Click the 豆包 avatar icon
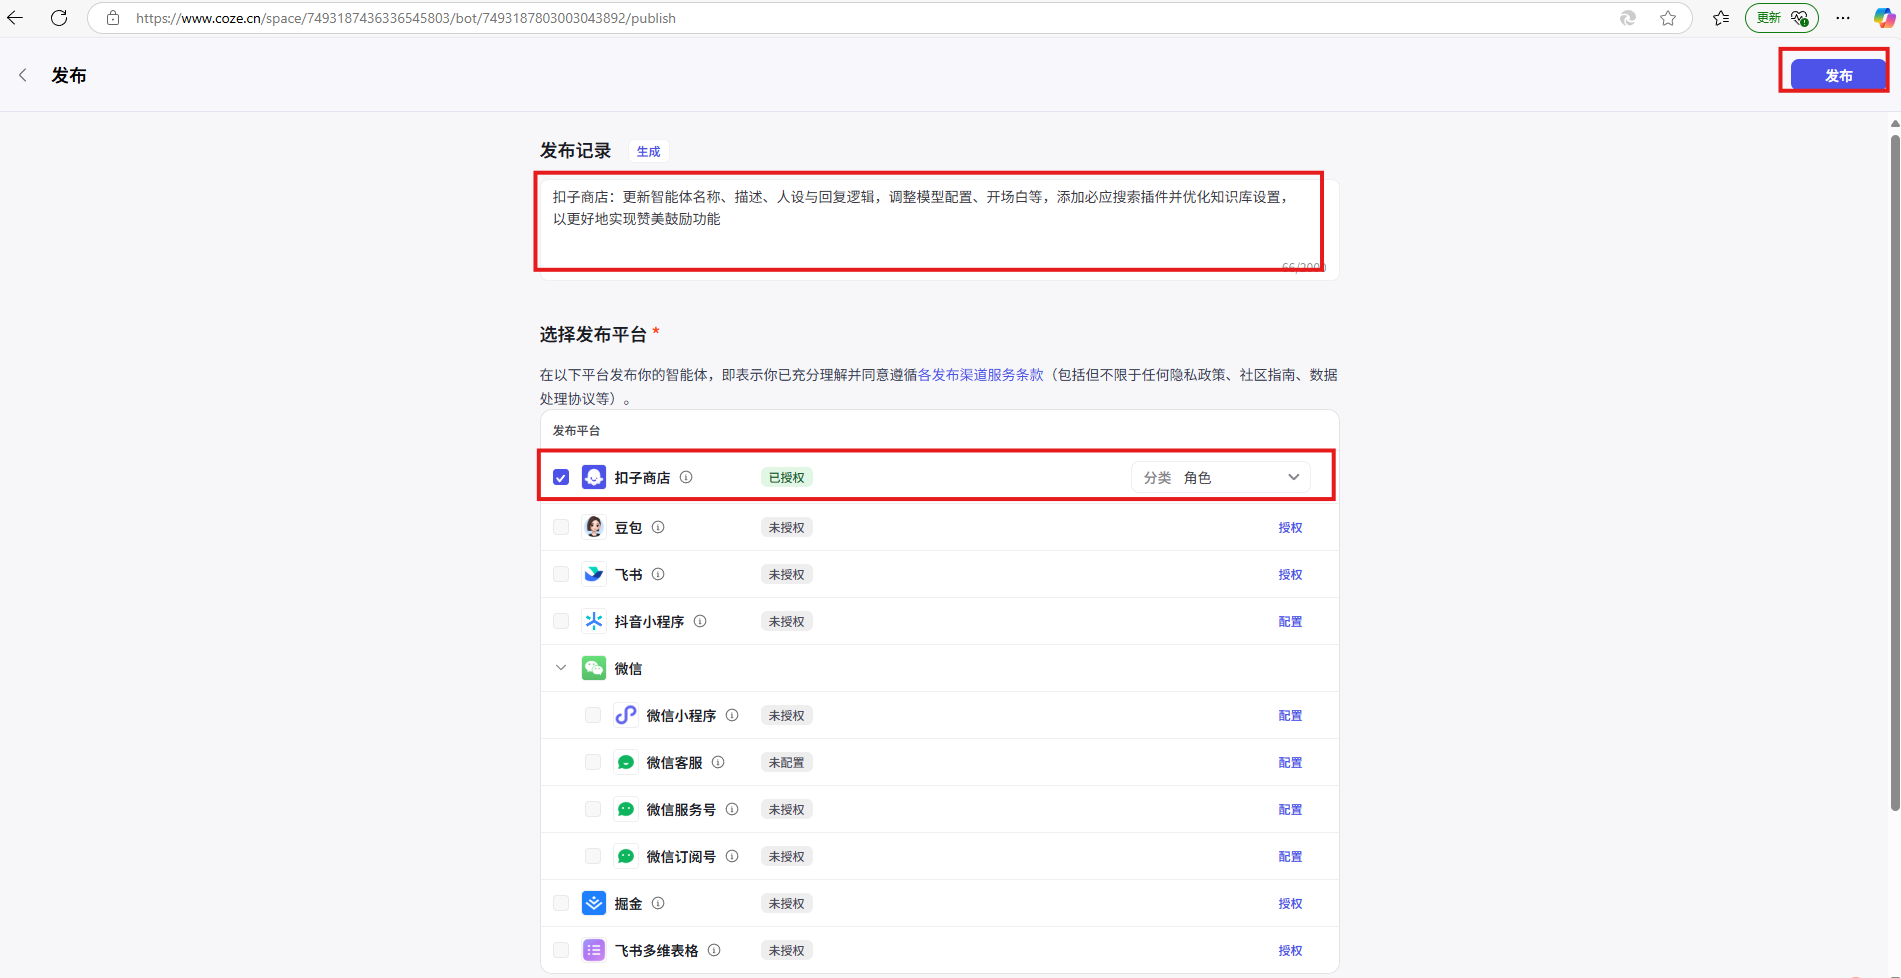Screen dimensions: 1901x978 tap(594, 527)
